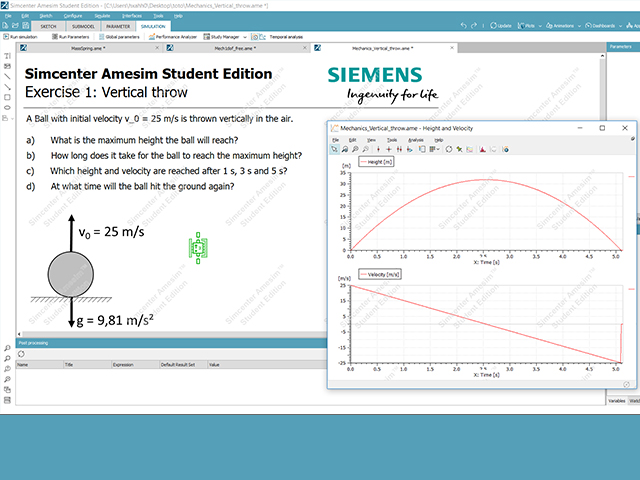Click the Undo arrow icon
The image size is (640, 480).
(463, 26)
